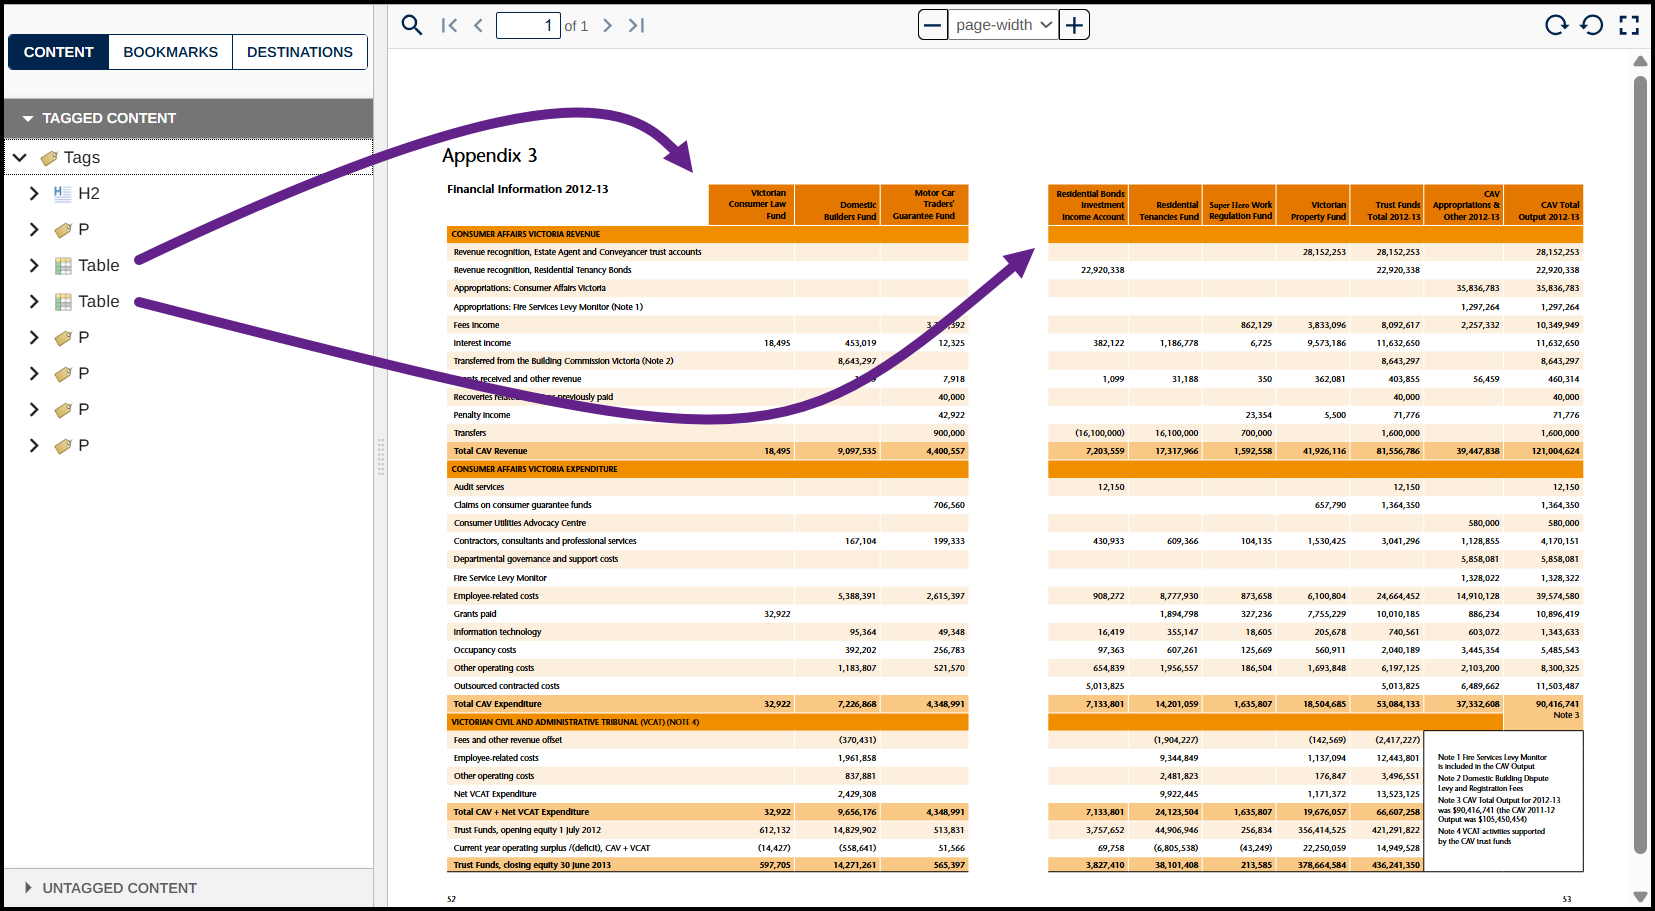Click the second Table tag icon

(x=63, y=301)
